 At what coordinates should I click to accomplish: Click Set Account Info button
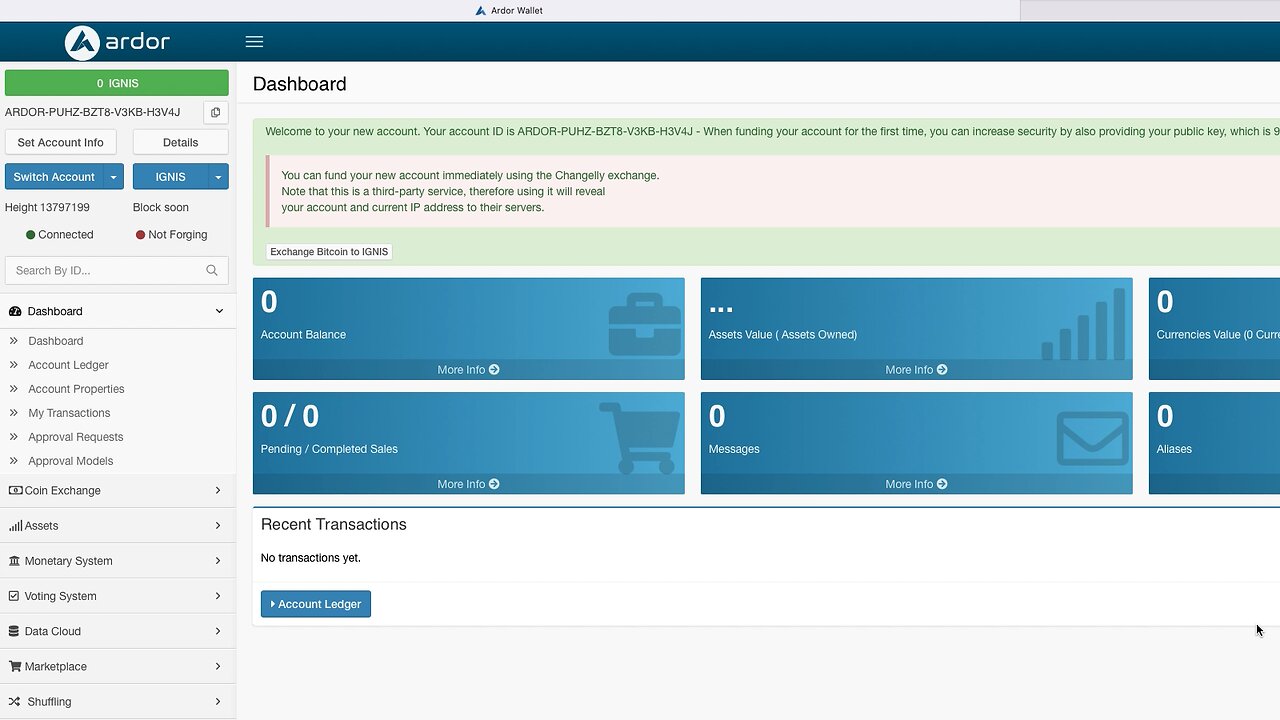60,142
